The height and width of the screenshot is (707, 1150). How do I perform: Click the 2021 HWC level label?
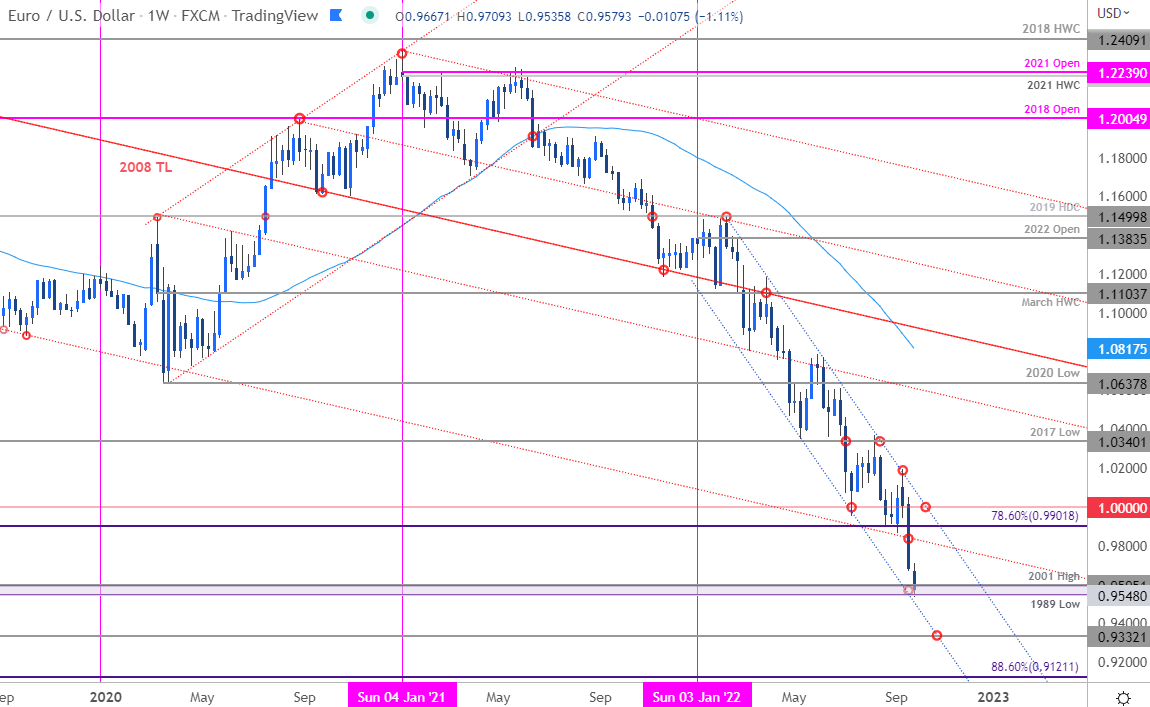1053,85
